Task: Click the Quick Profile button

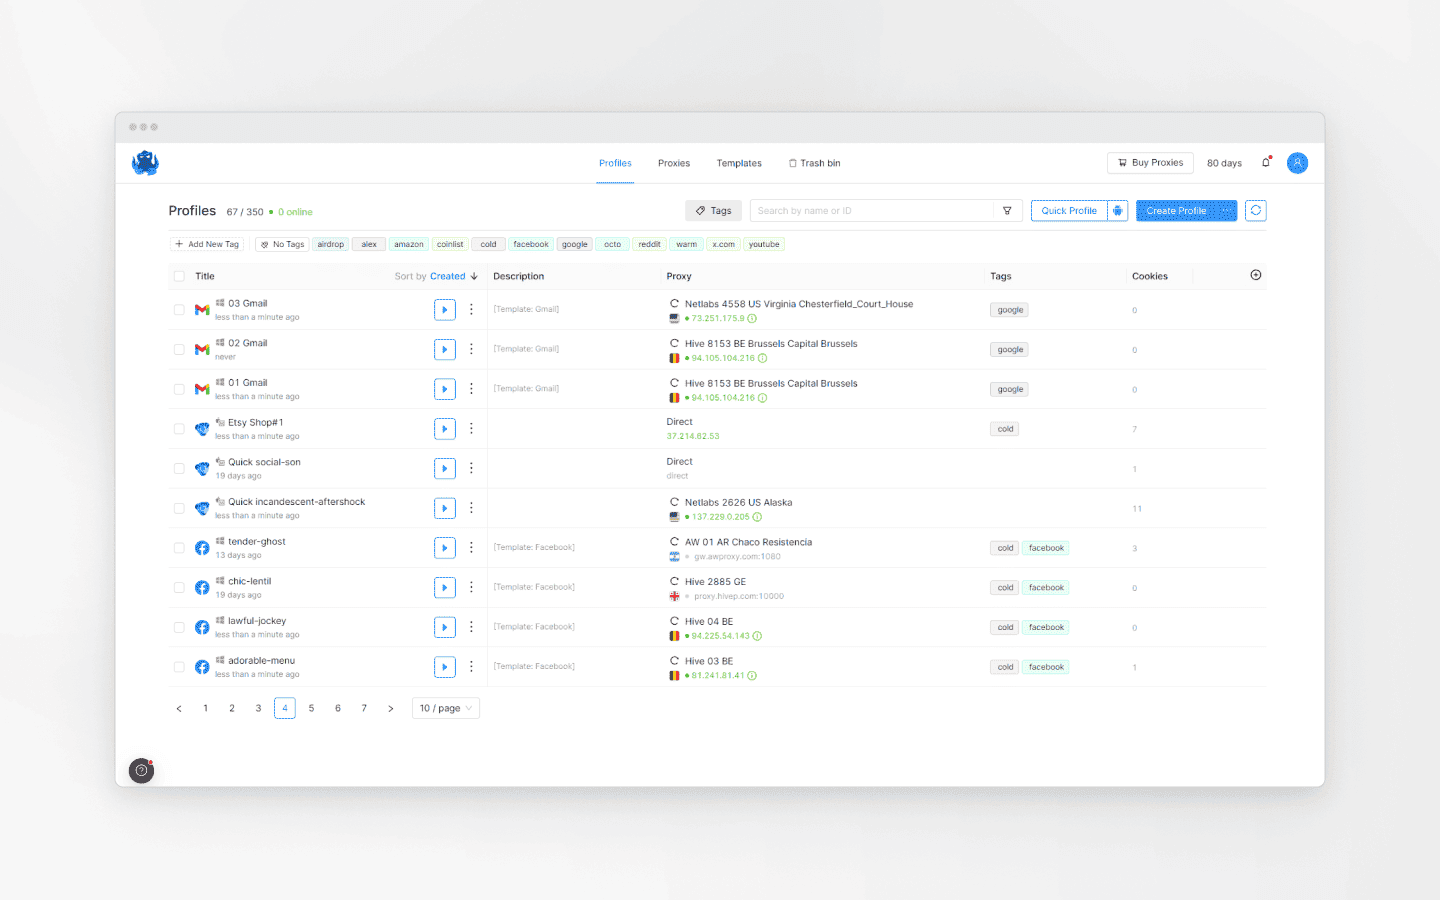Action: click(1069, 211)
